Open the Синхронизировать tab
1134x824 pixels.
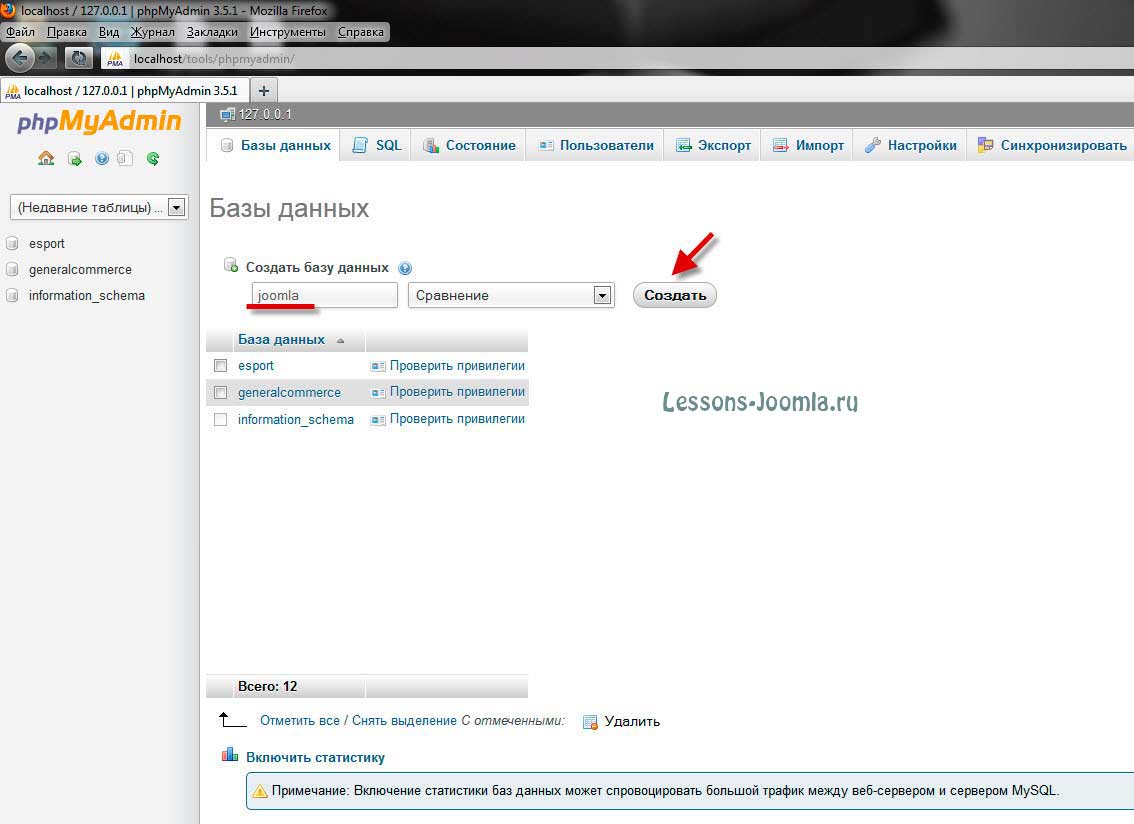pos(1052,145)
